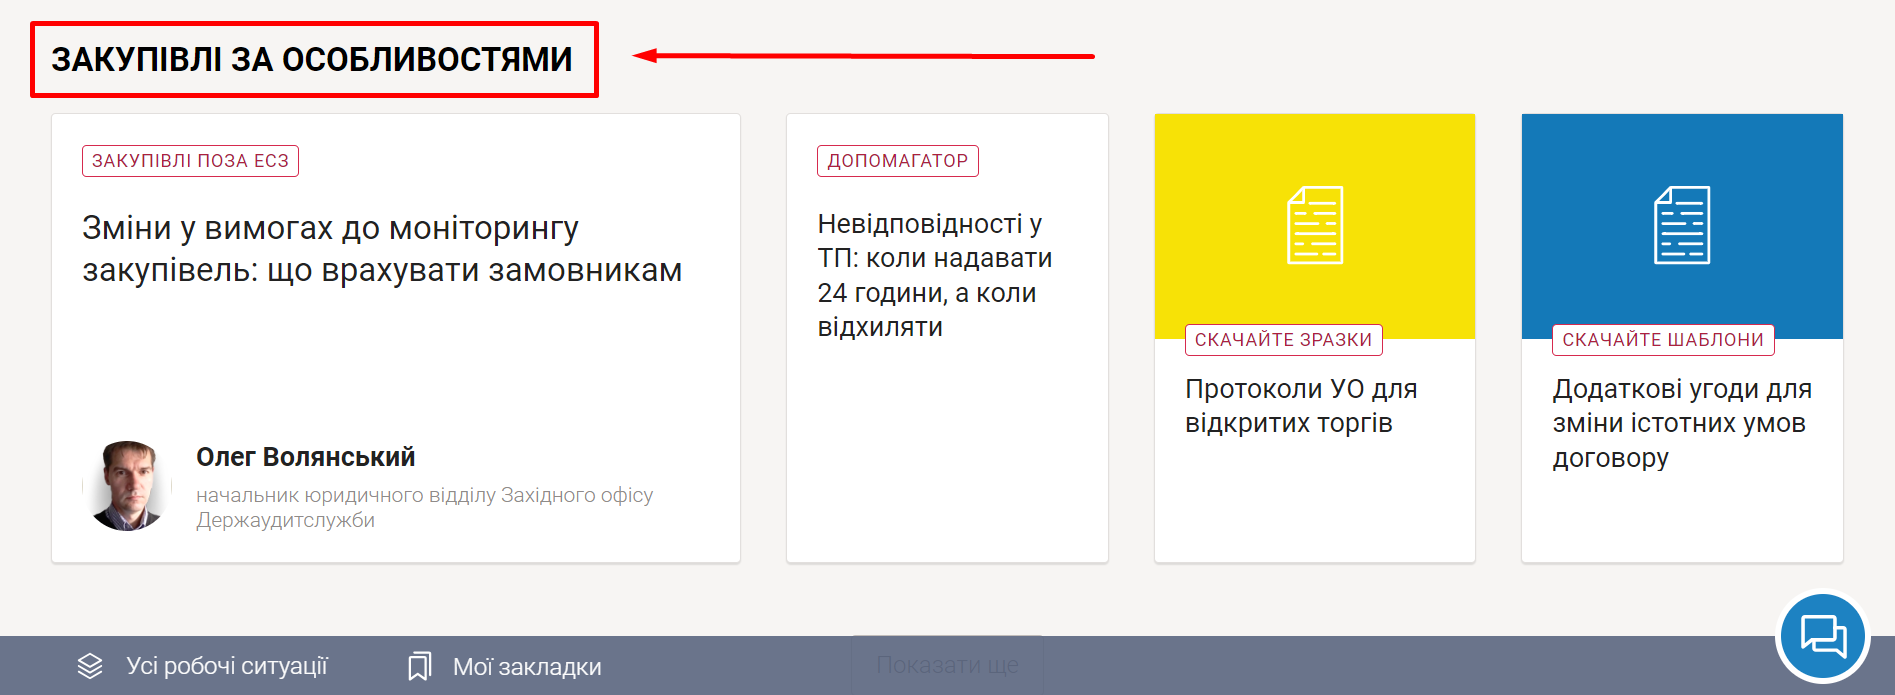Click the СКАЧАЙТЕ ЗРАЗКИ tag
1895x695 pixels.
pyautogui.click(x=1283, y=340)
